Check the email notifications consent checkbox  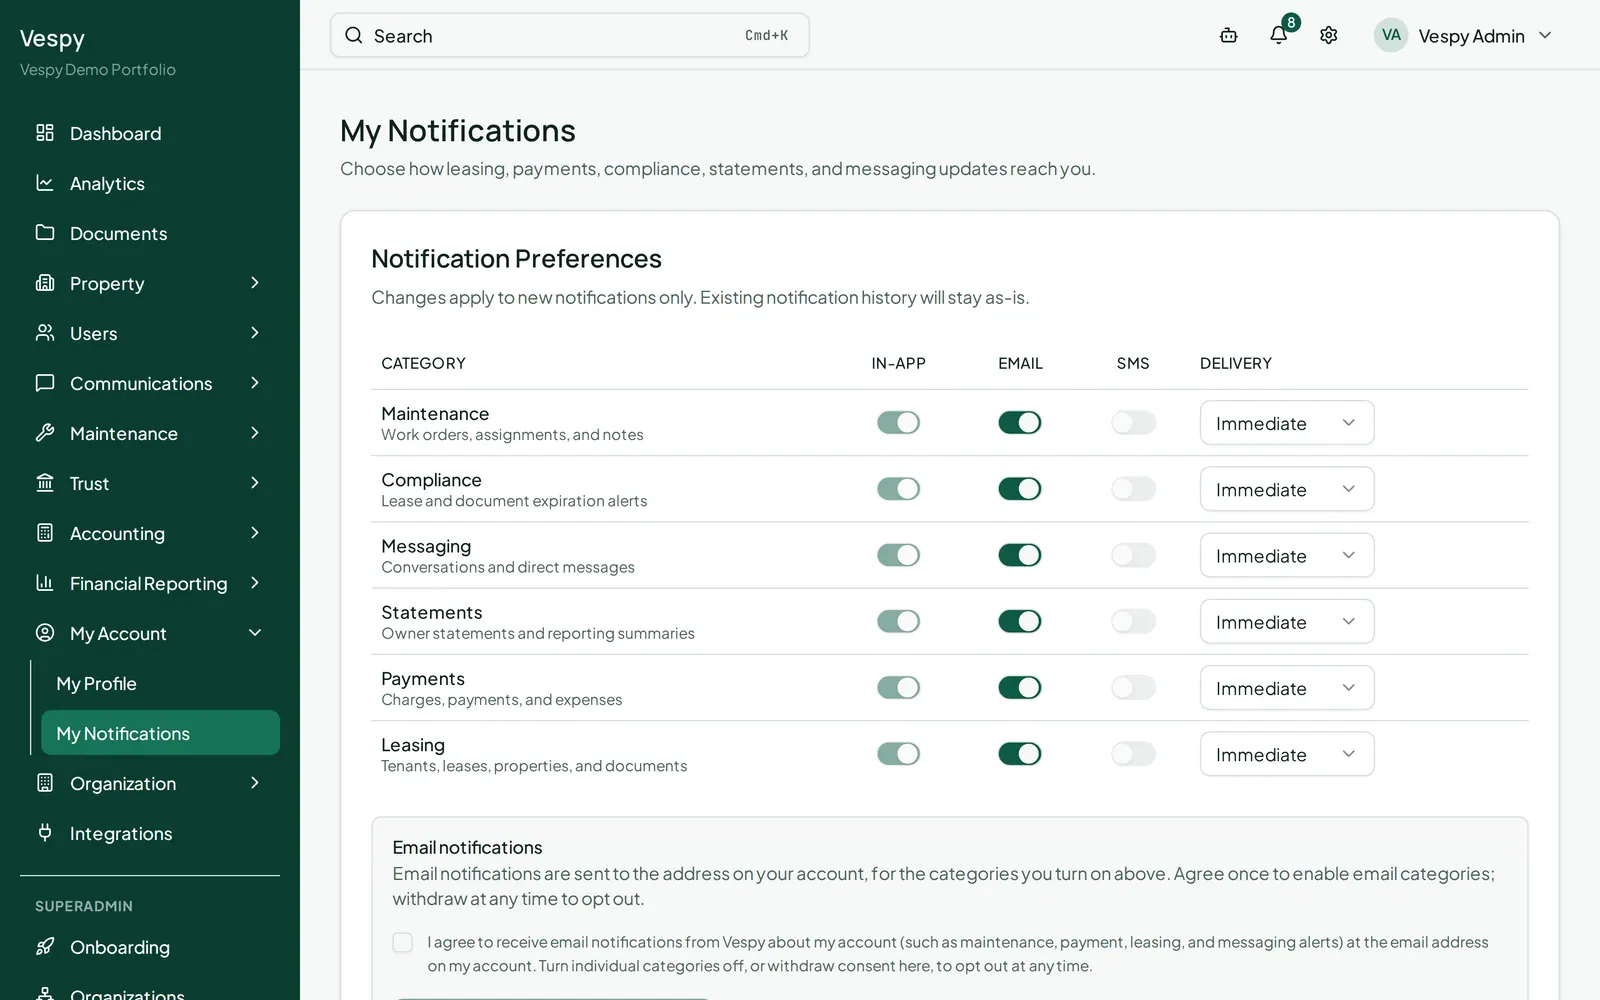tap(403, 942)
